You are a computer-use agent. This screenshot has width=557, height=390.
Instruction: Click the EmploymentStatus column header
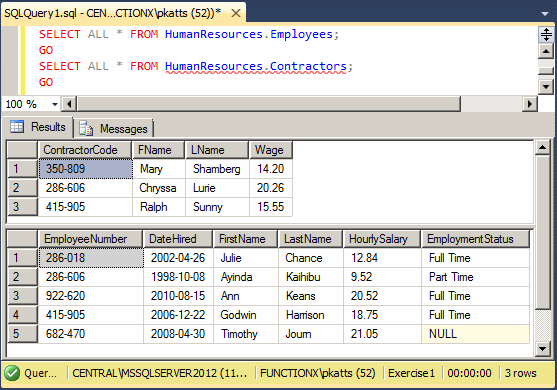[x=475, y=239]
